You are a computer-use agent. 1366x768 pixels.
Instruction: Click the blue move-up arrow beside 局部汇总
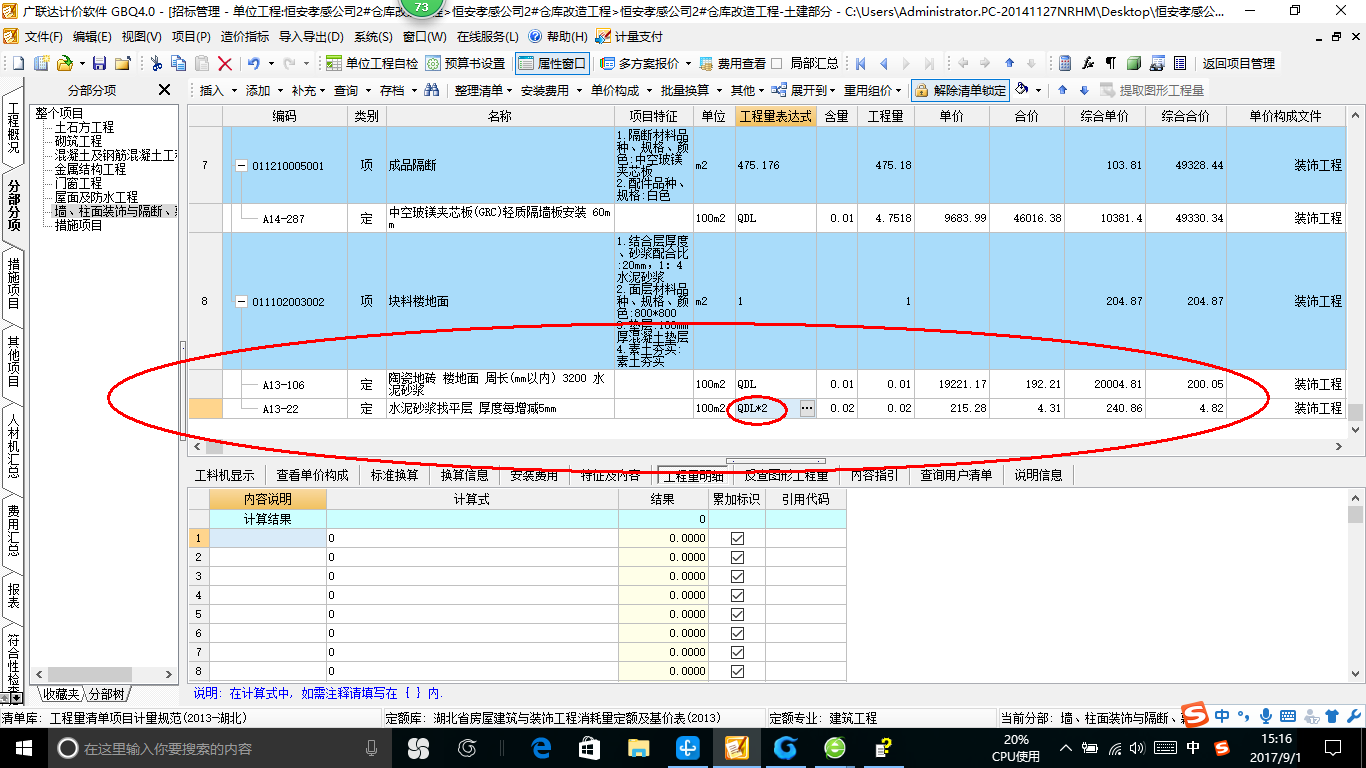[1009, 63]
